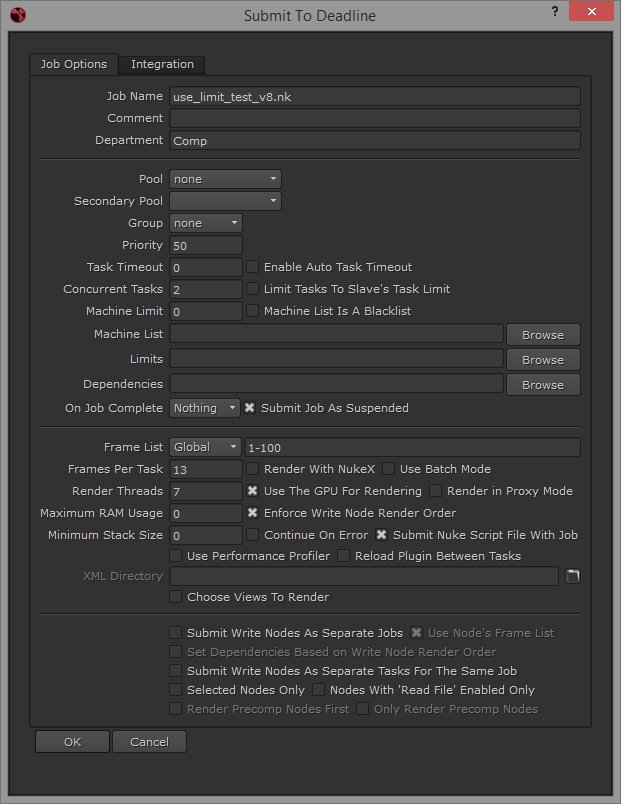
Task: Enable Auto Task Timeout checkbox
Action: pyautogui.click(x=254, y=267)
